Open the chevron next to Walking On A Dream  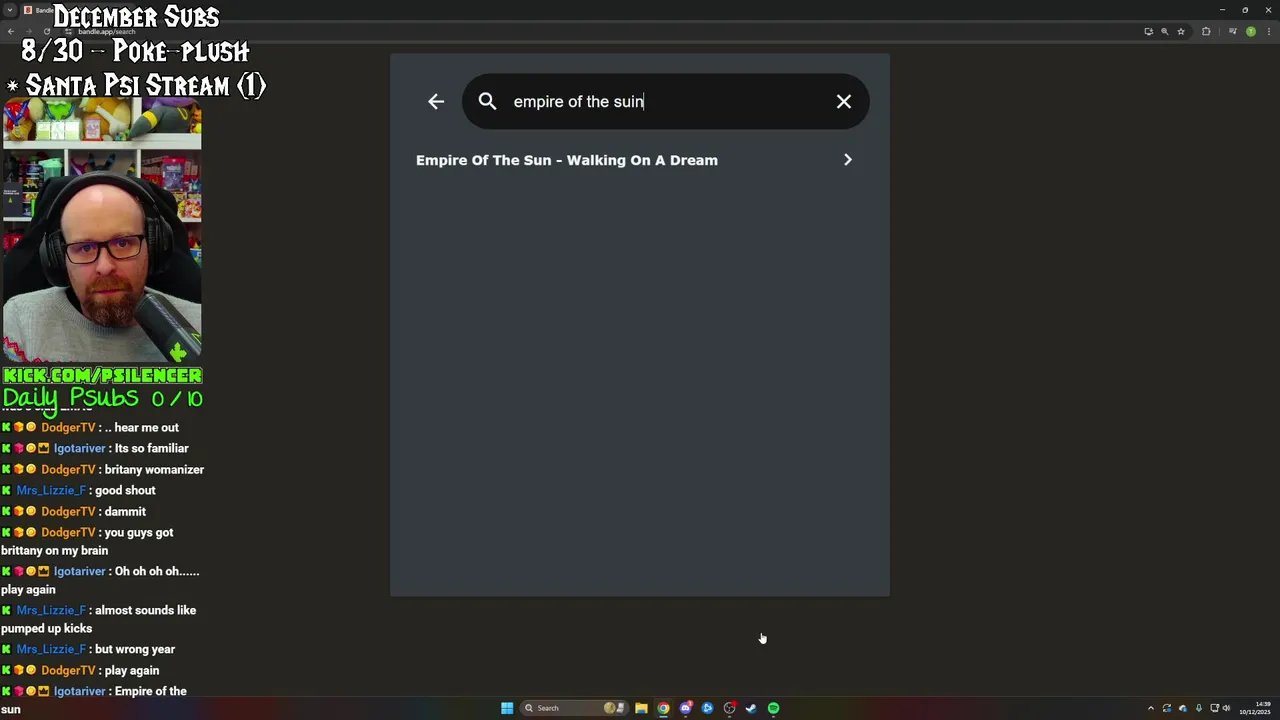coord(848,160)
